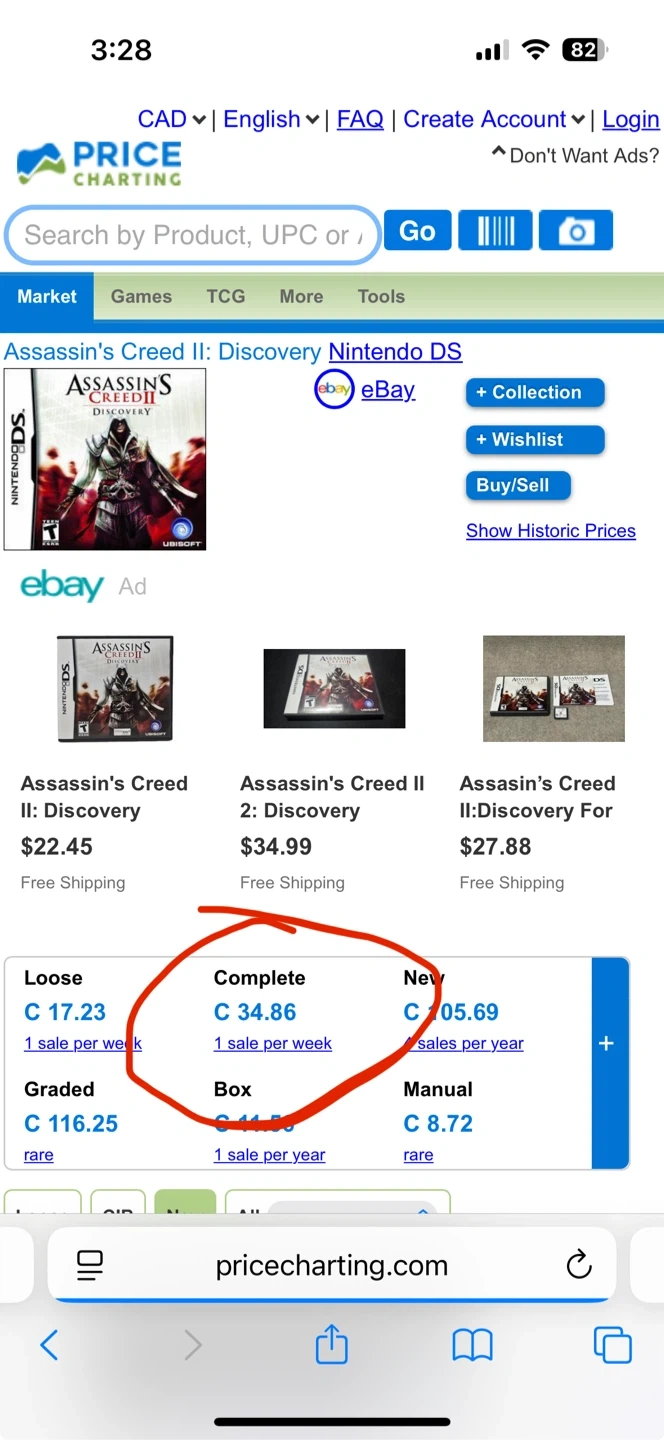Expand price table with blue plus

[x=606, y=1043]
